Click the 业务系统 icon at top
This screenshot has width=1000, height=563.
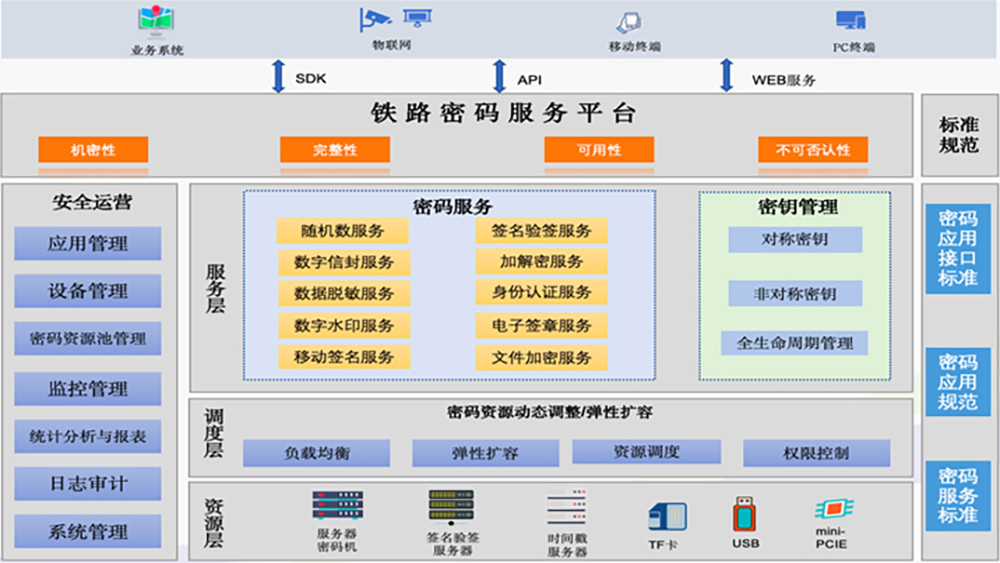157,20
